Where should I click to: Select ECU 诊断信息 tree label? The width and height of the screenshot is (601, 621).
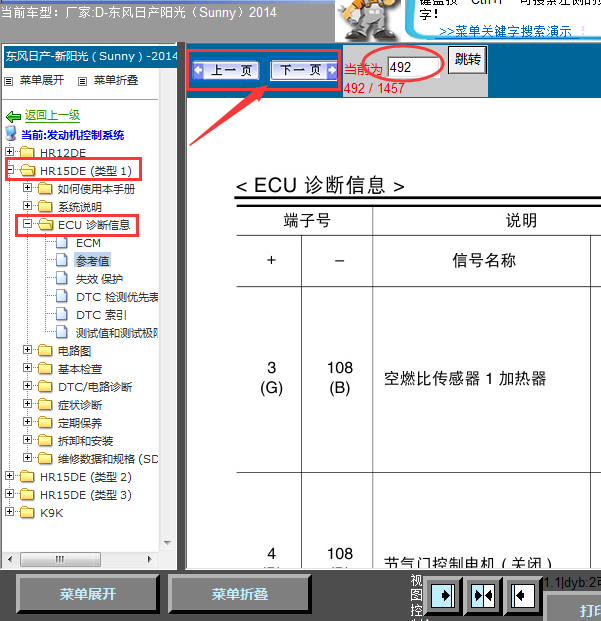[x=94, y=225]
